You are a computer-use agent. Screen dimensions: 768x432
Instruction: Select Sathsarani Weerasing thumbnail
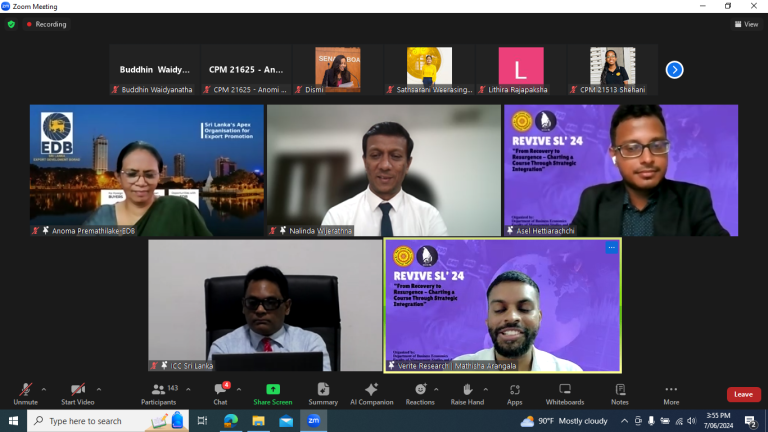(x=429, y=70)
